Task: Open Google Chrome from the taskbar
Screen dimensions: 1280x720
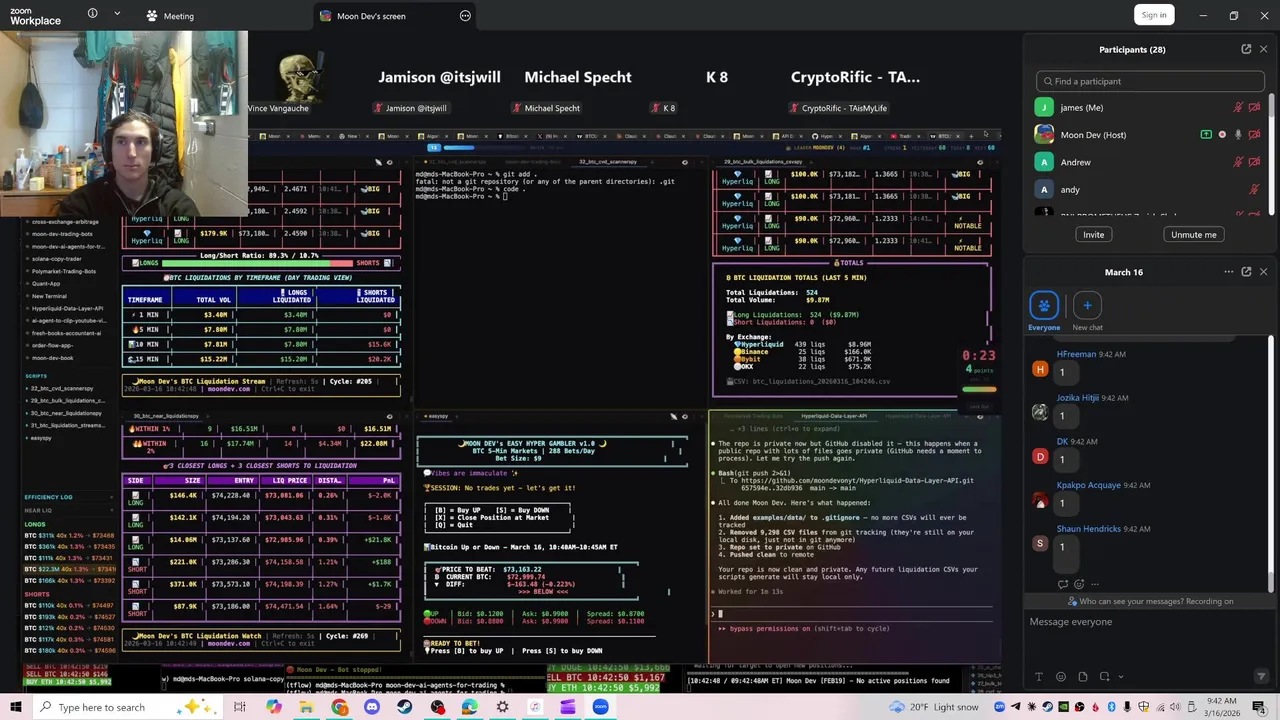Action: [x=340, y=707]
